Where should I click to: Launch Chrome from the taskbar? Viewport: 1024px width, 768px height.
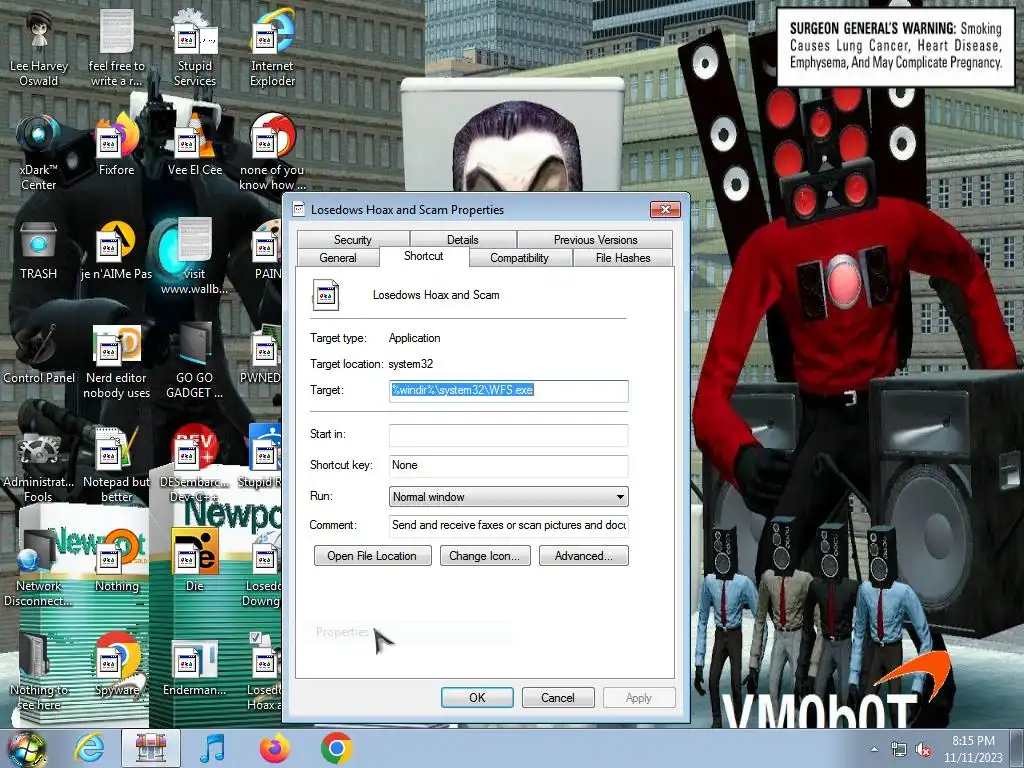(336, 748)
